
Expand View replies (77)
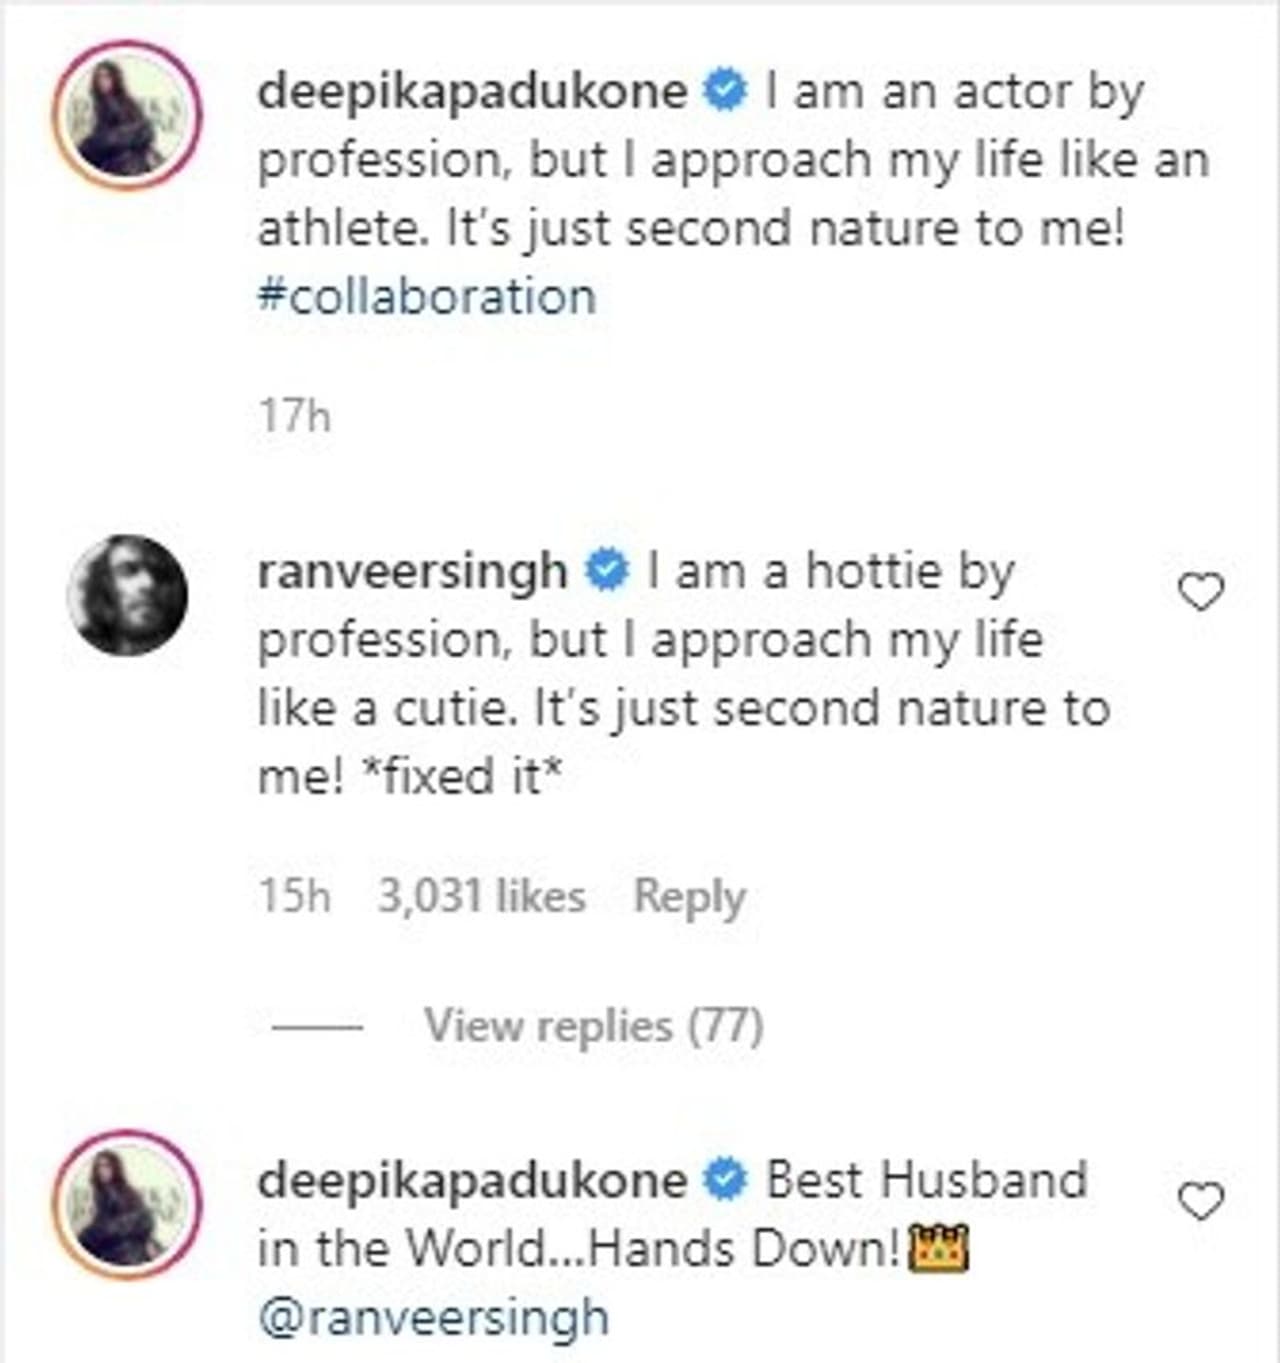593,1025
